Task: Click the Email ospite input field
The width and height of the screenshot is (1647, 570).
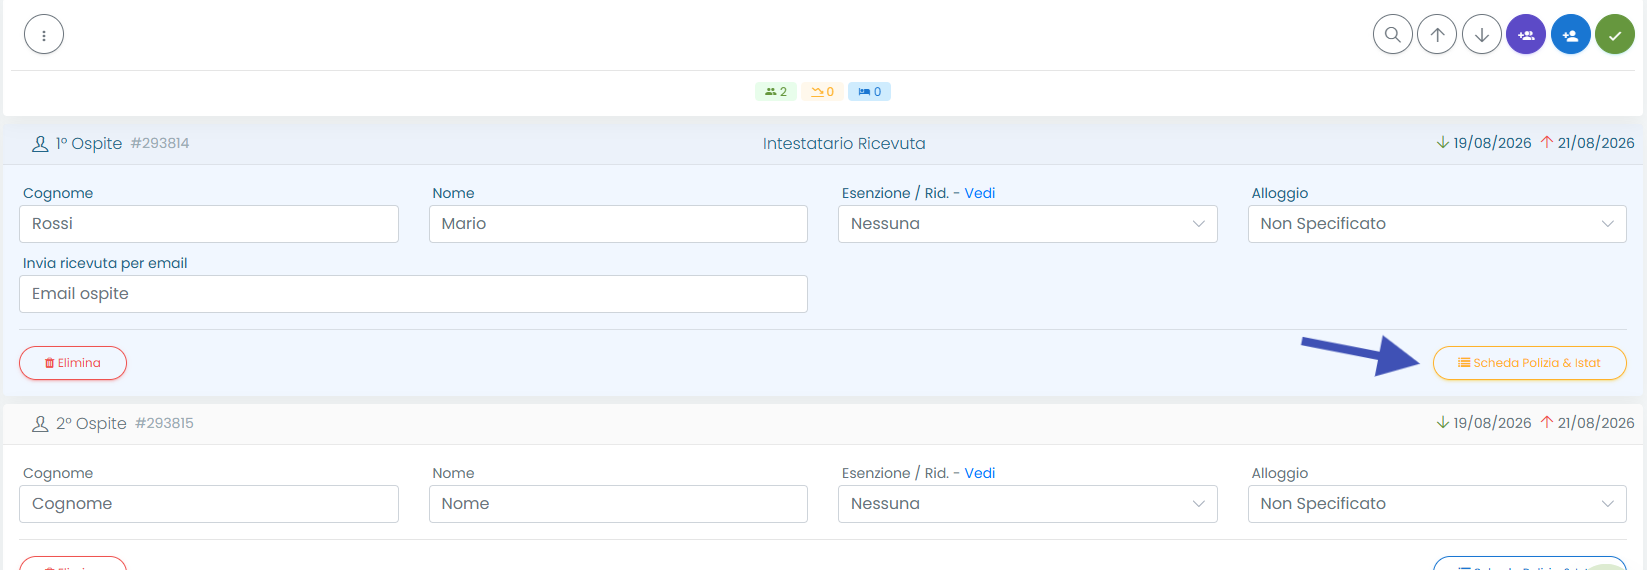Action: tap(413, 294)
